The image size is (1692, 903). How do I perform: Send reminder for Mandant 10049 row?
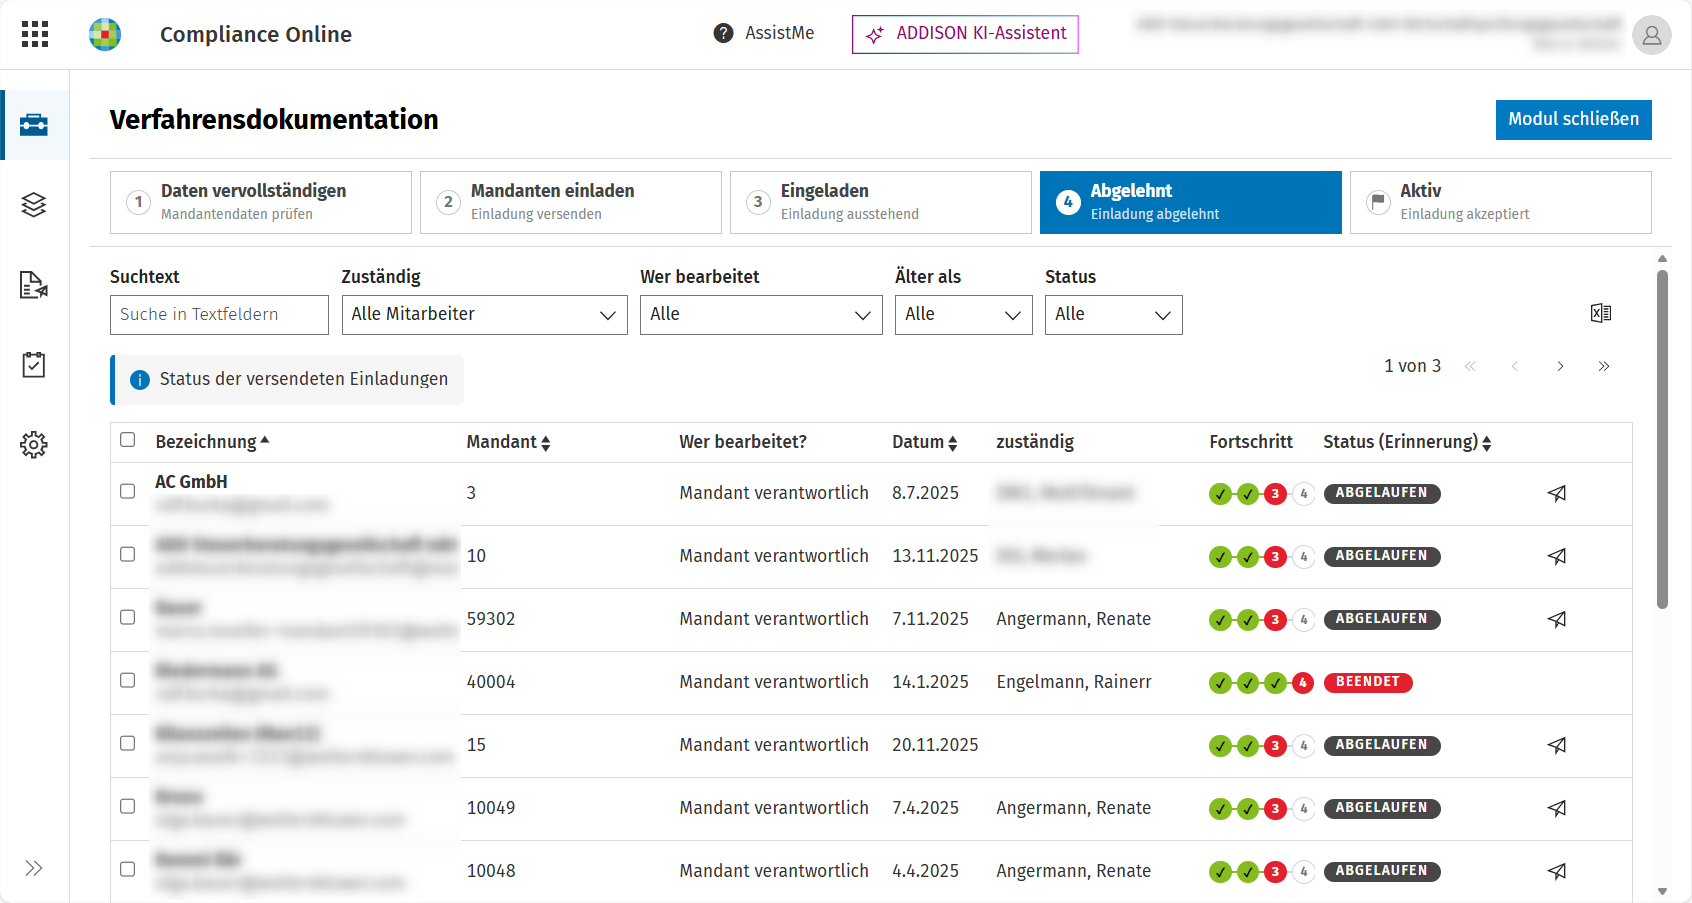1557,808
